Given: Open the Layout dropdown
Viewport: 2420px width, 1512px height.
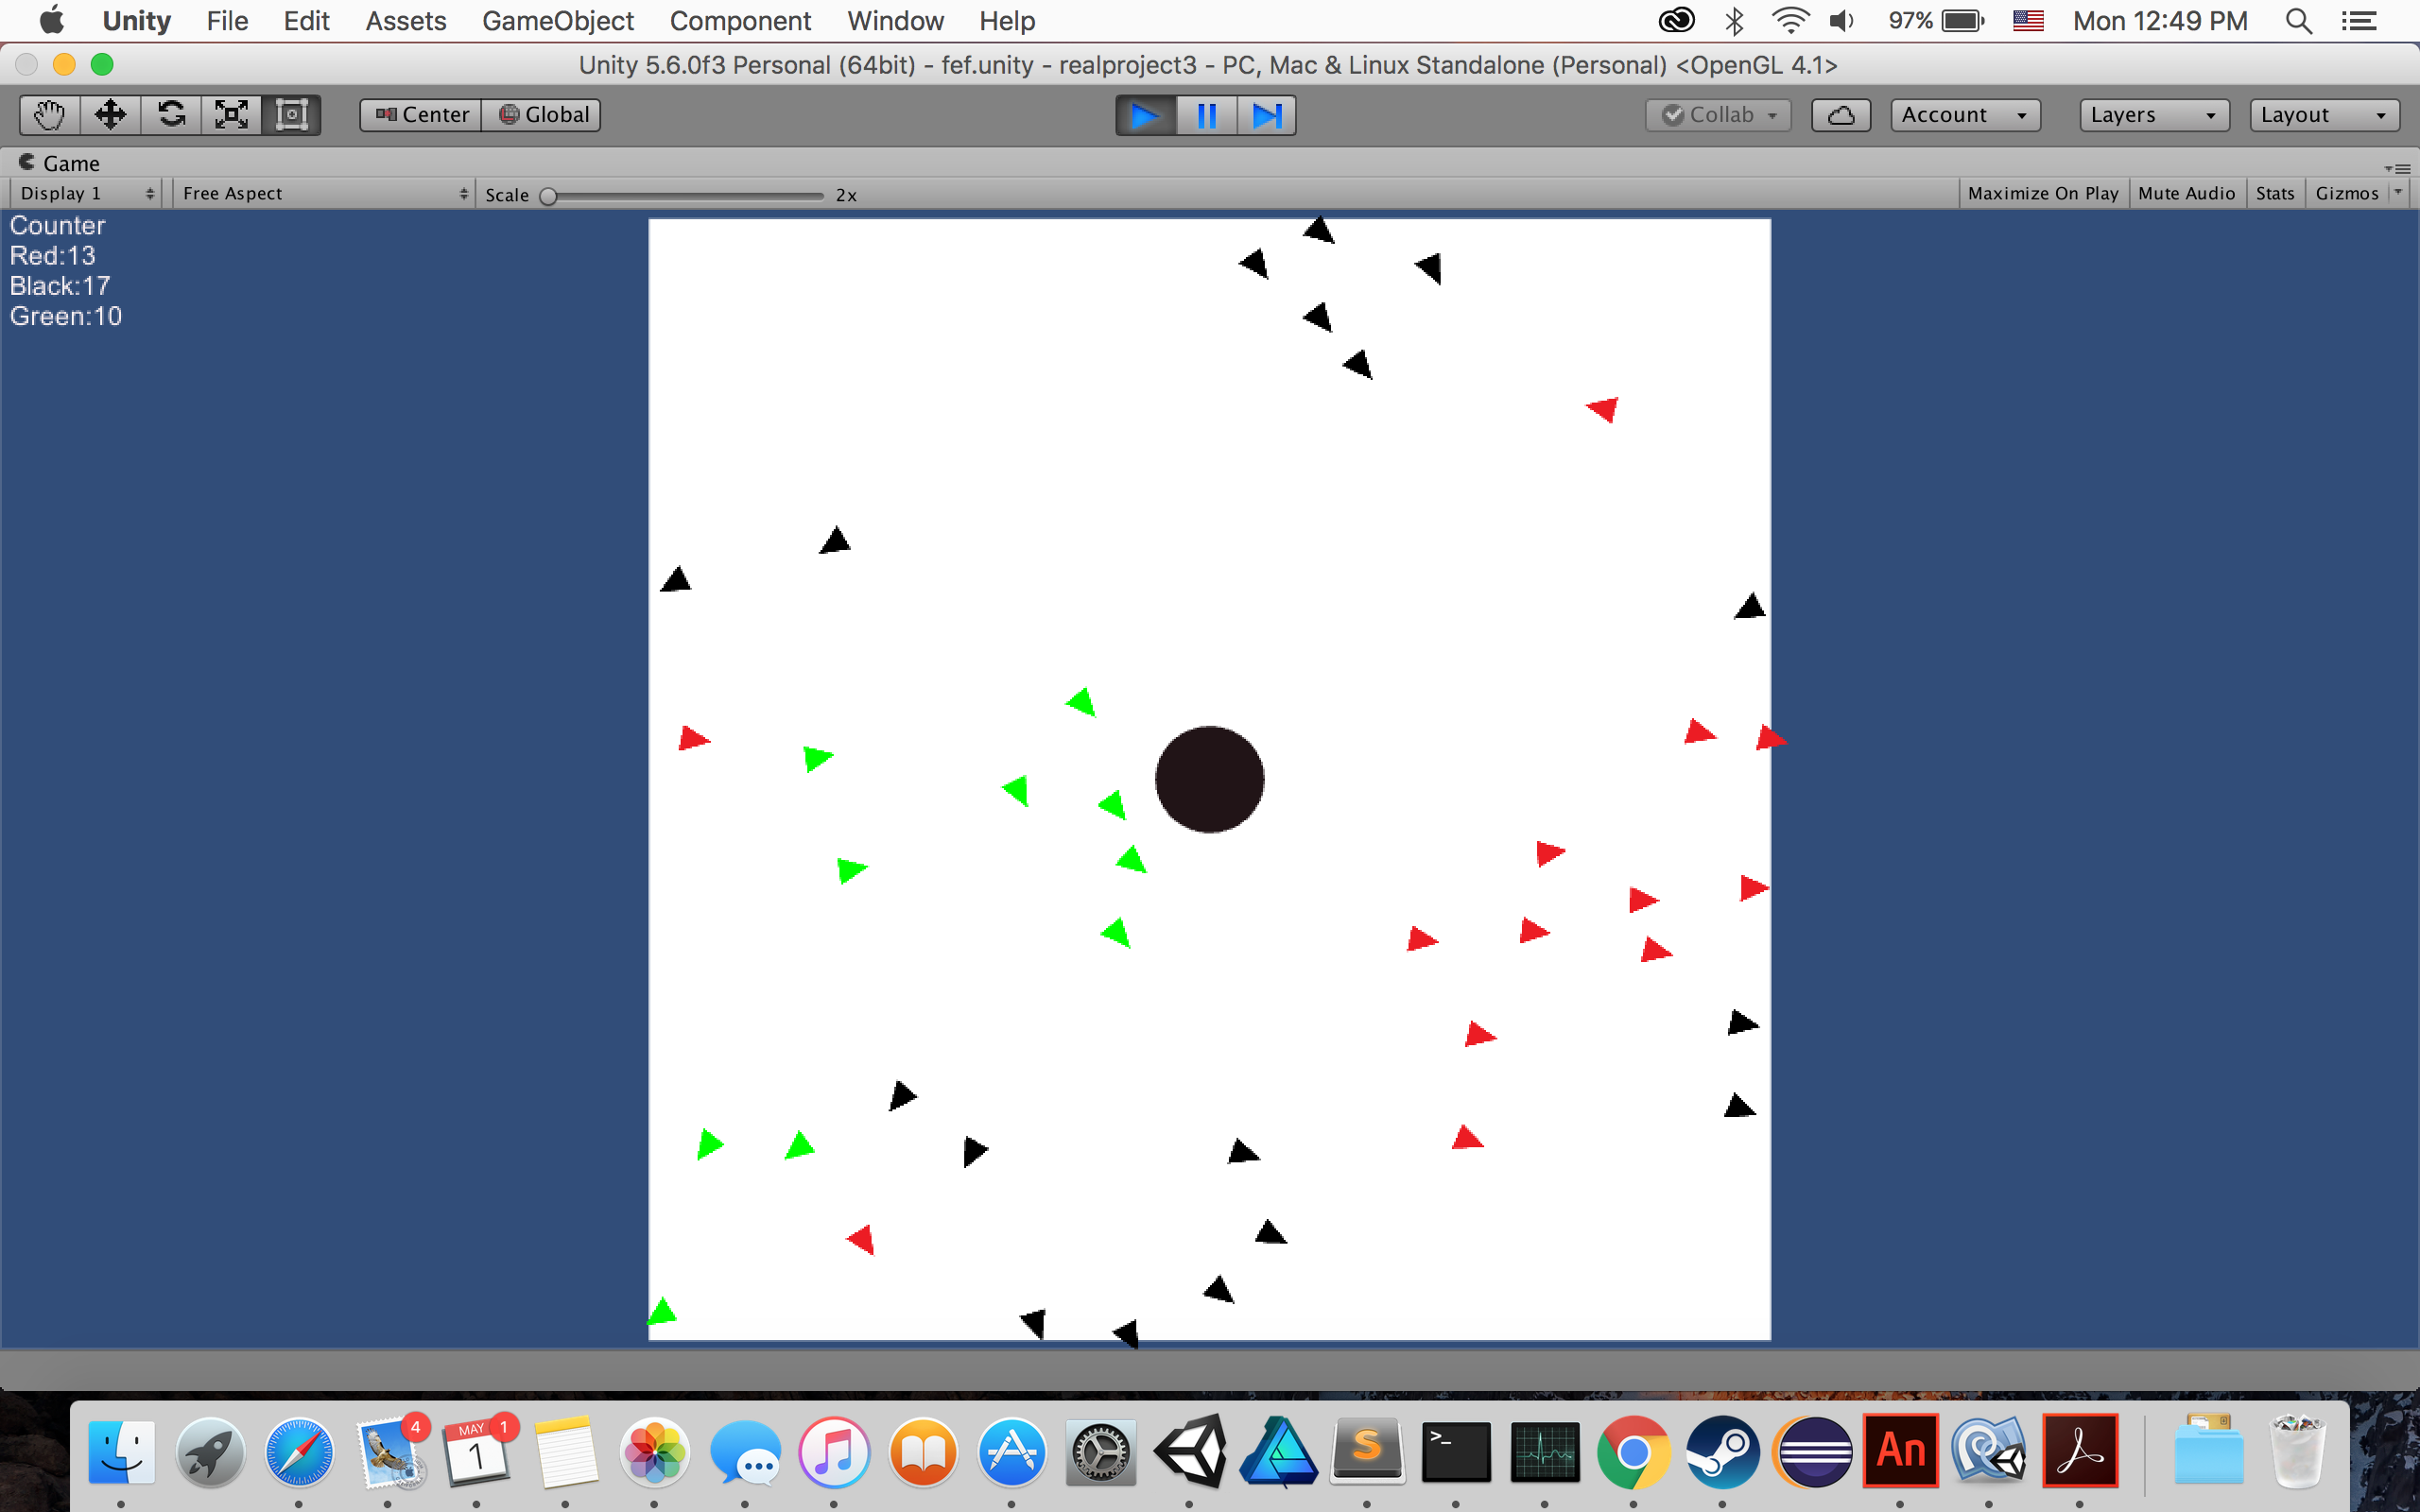Looking at the screenshot, I should pos(2323,115).
